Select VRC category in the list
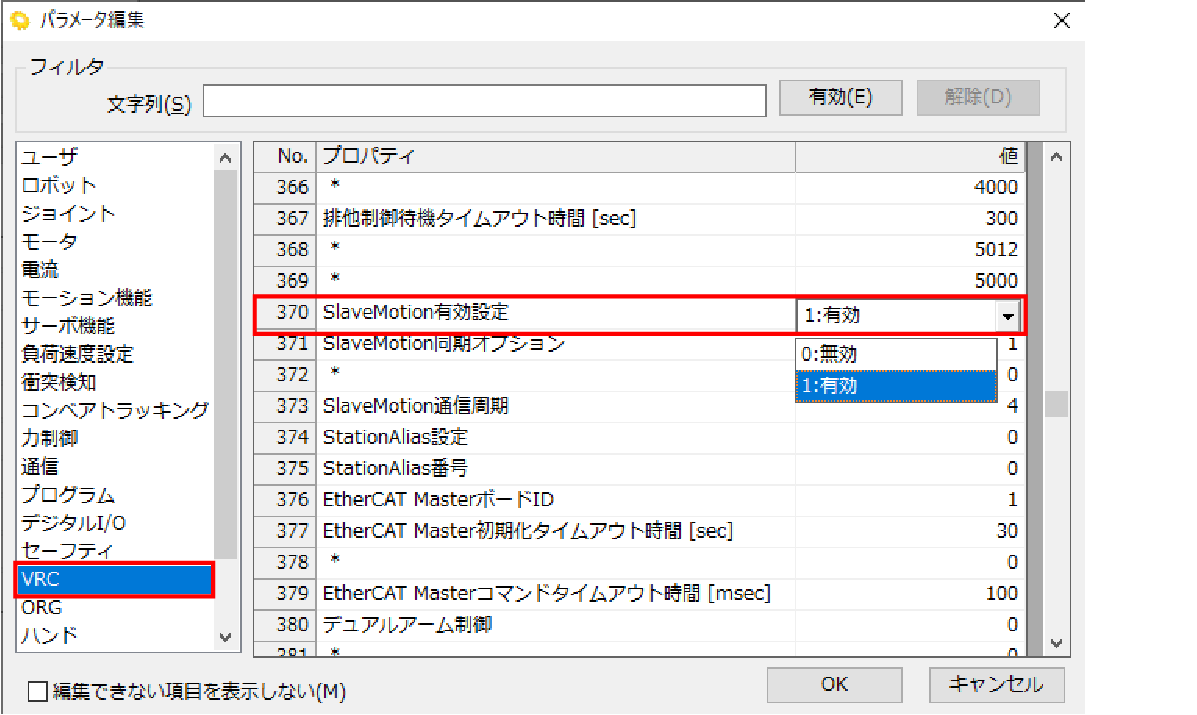This screenshot has height=715, width=1197. 114,580
